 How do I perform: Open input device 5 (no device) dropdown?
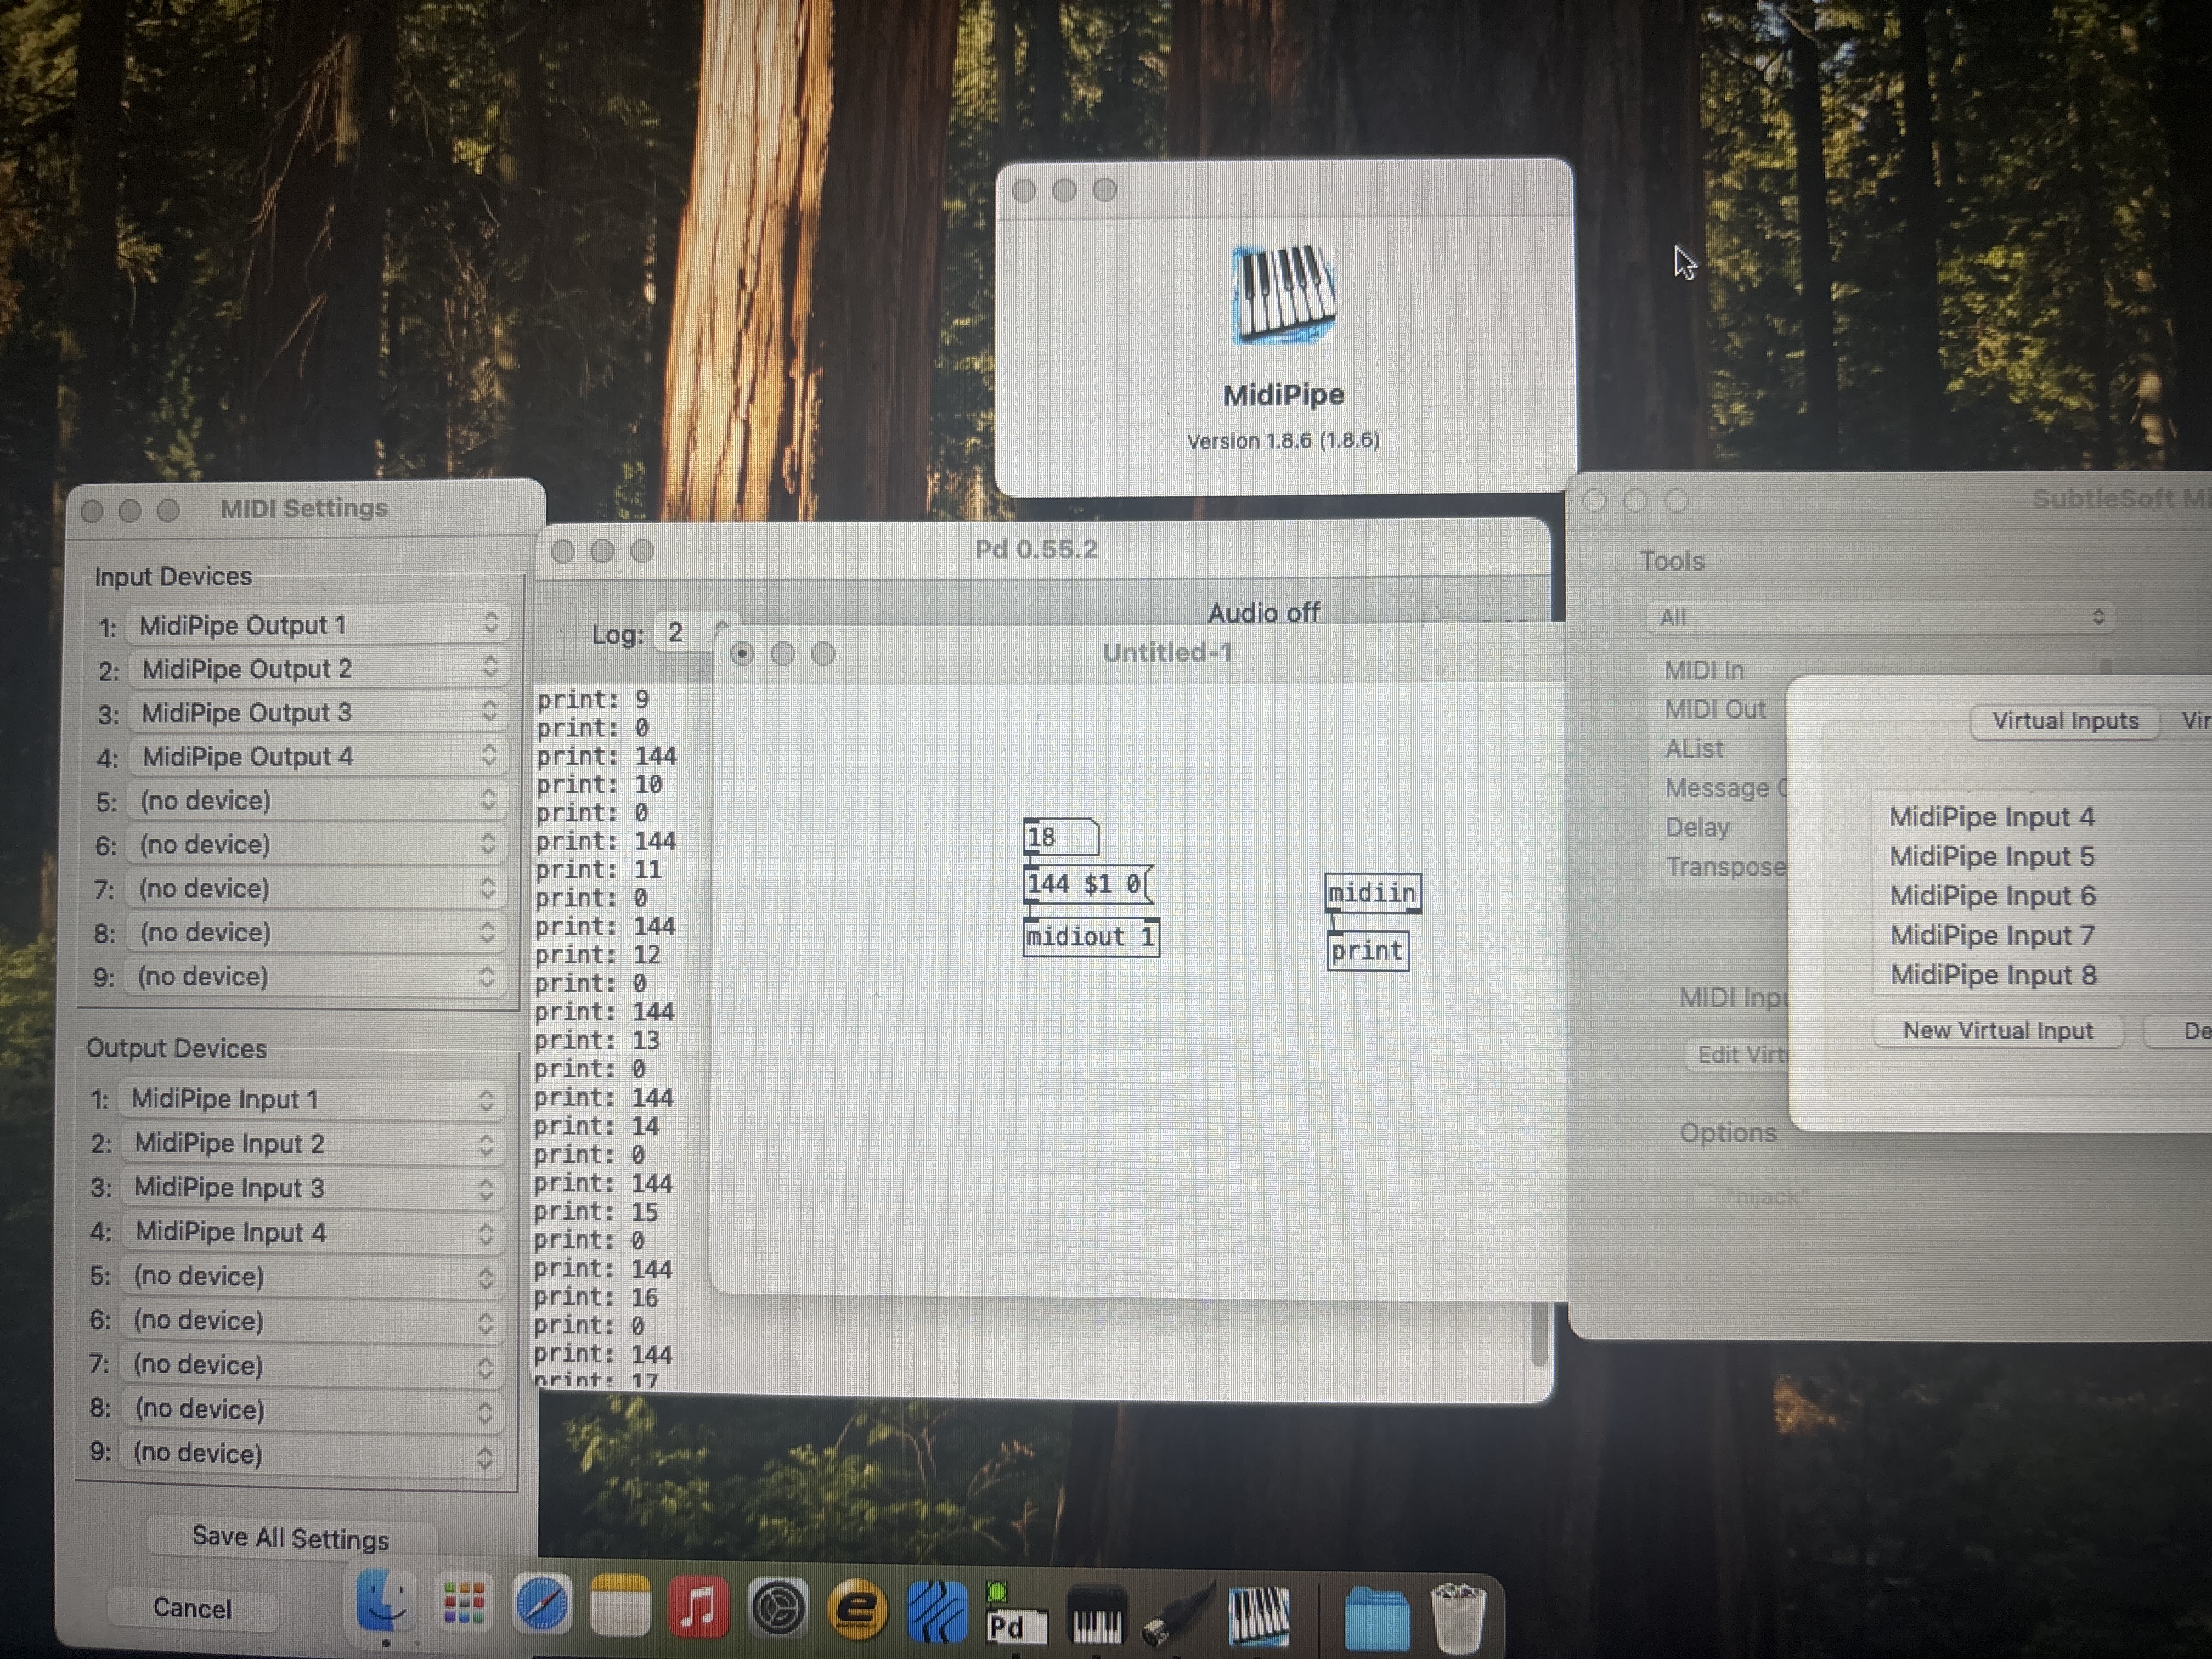pos(316,800)
